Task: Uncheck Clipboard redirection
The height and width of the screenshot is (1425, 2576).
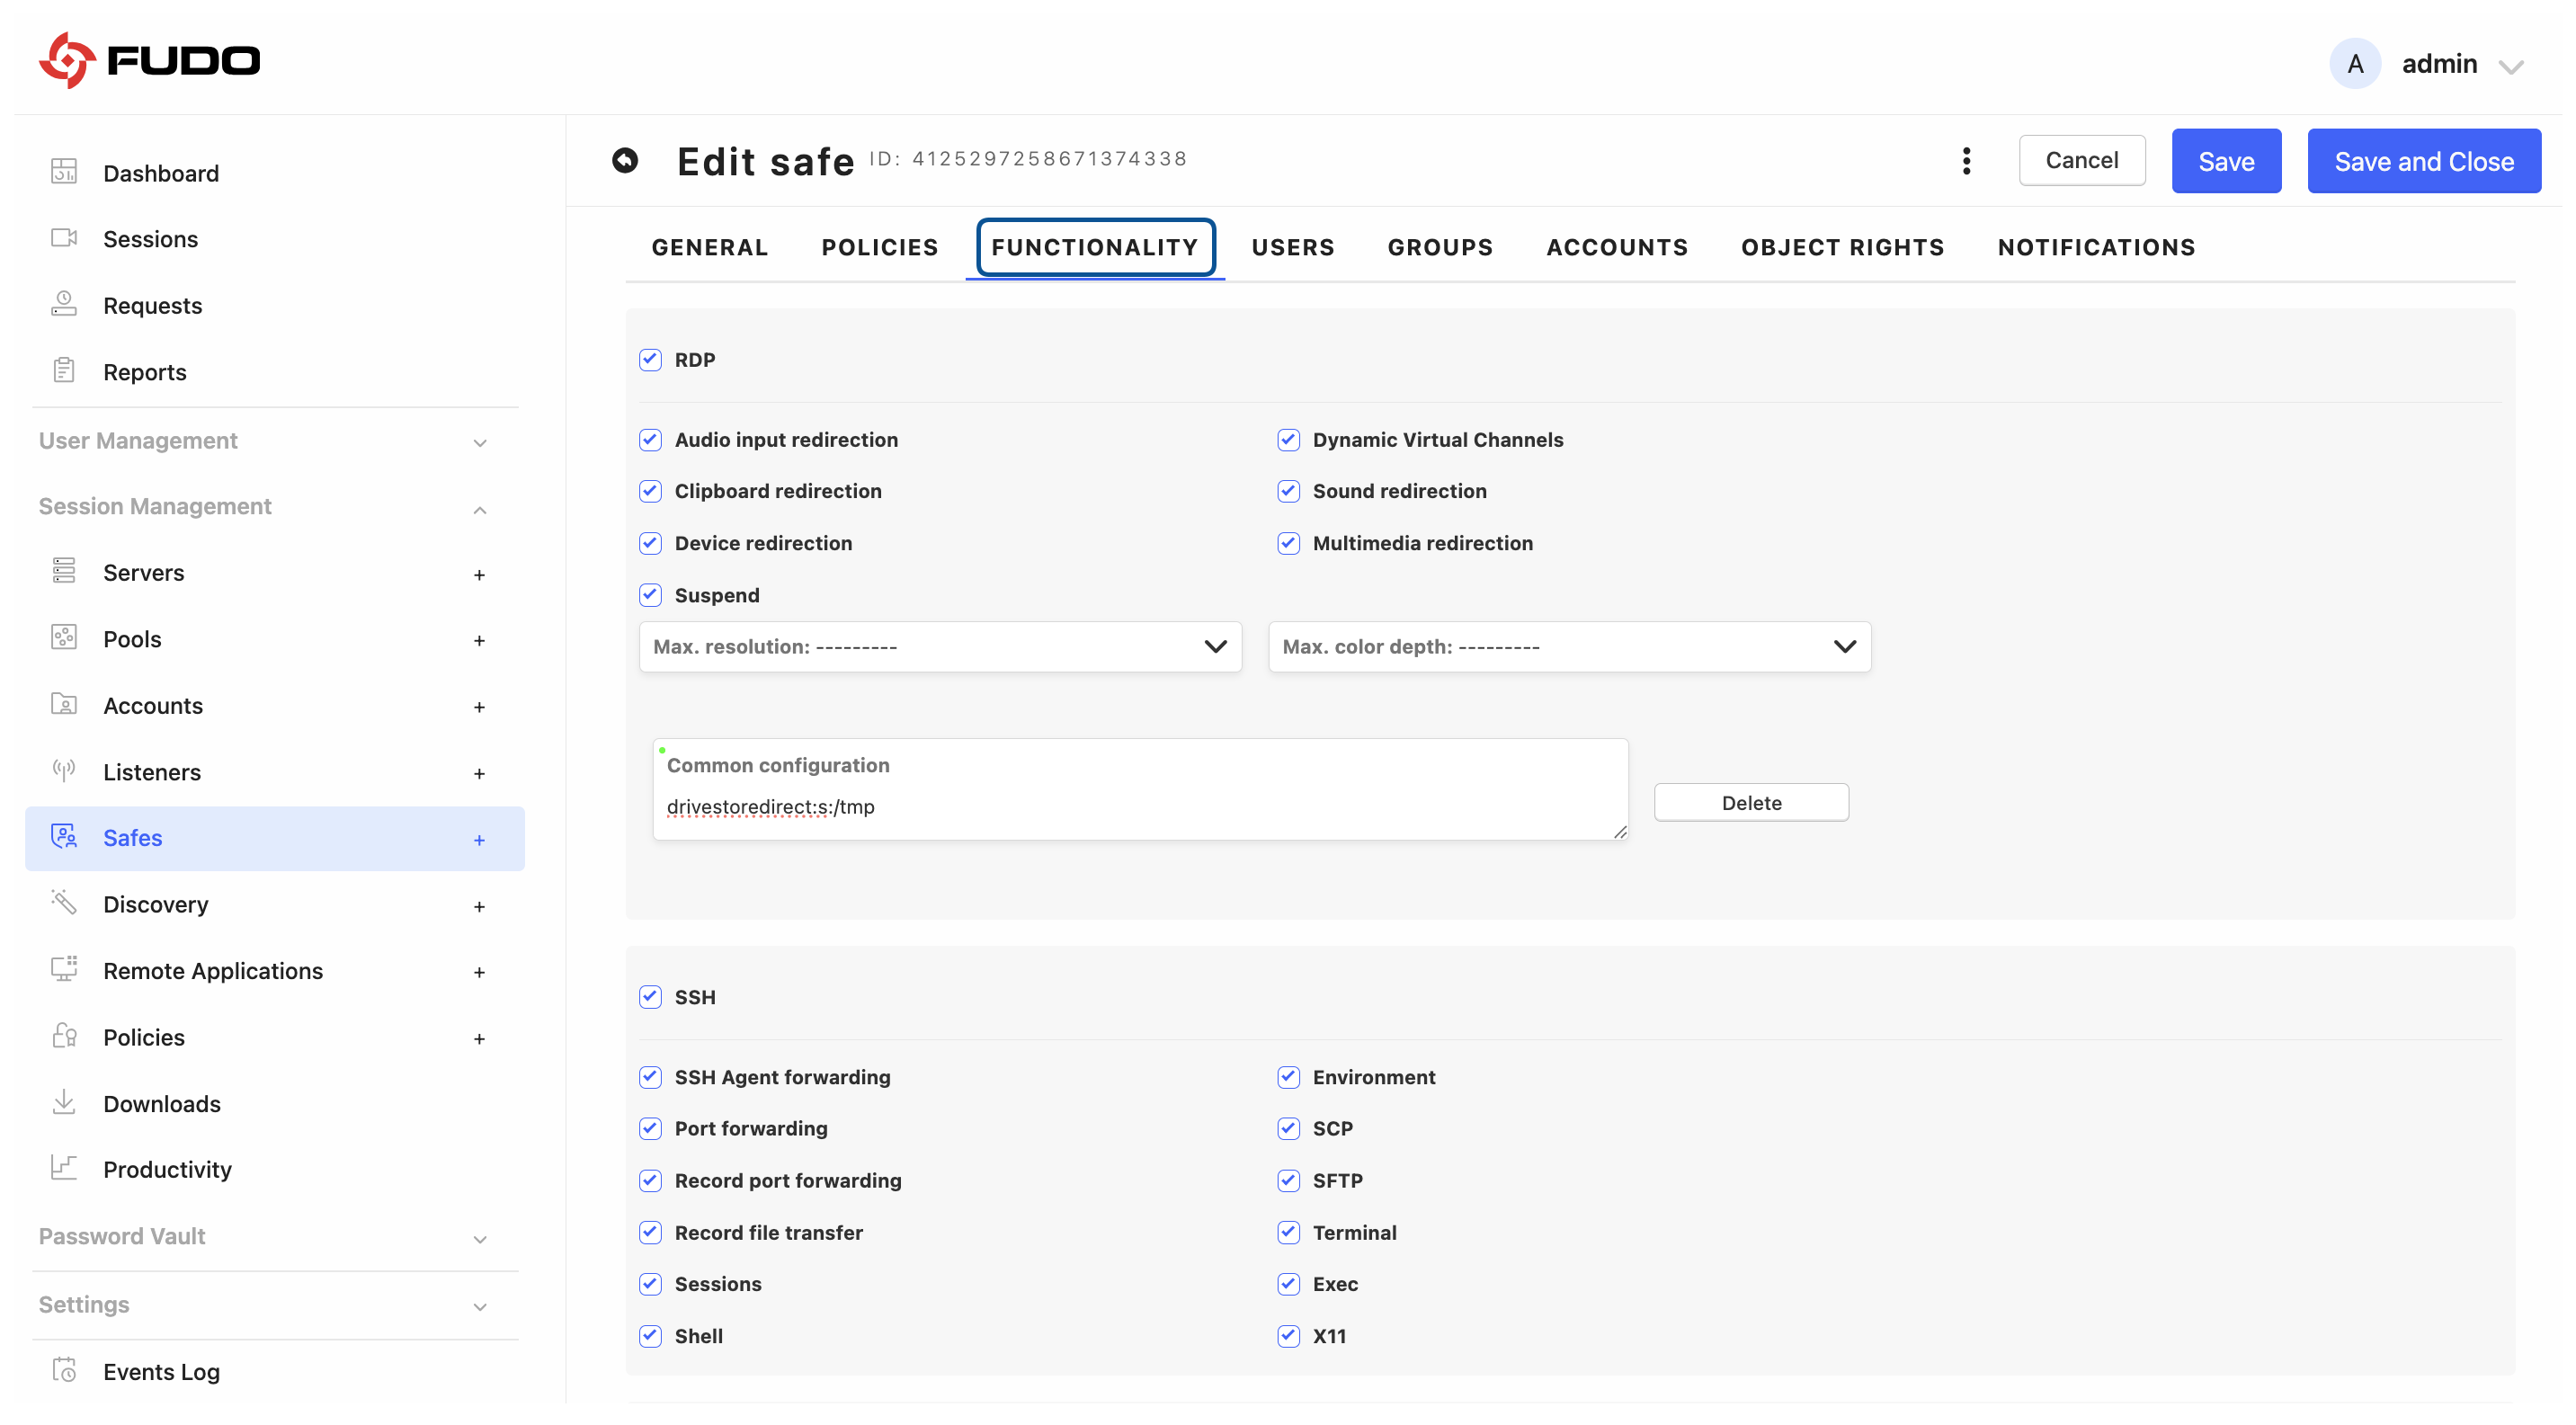Action: click(x=650, y=491)
